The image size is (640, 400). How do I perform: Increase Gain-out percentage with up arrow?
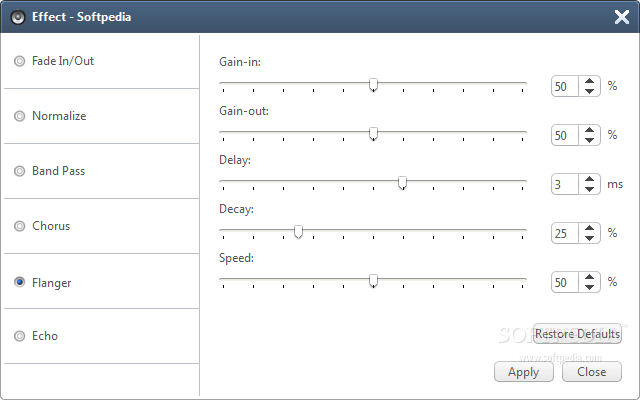click(x=589, y=130)
